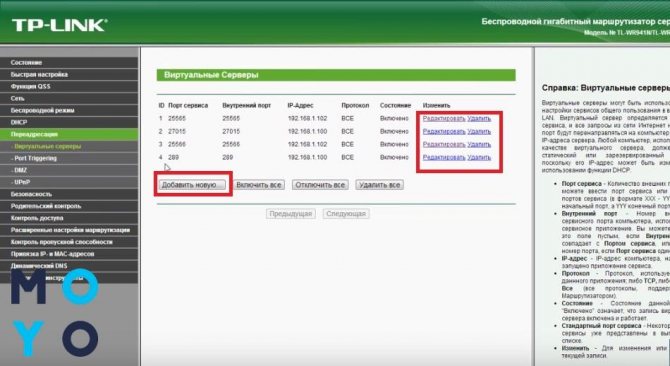Click the Добавить новую button
Screen dimensions: 670x366
coord(192,185)
